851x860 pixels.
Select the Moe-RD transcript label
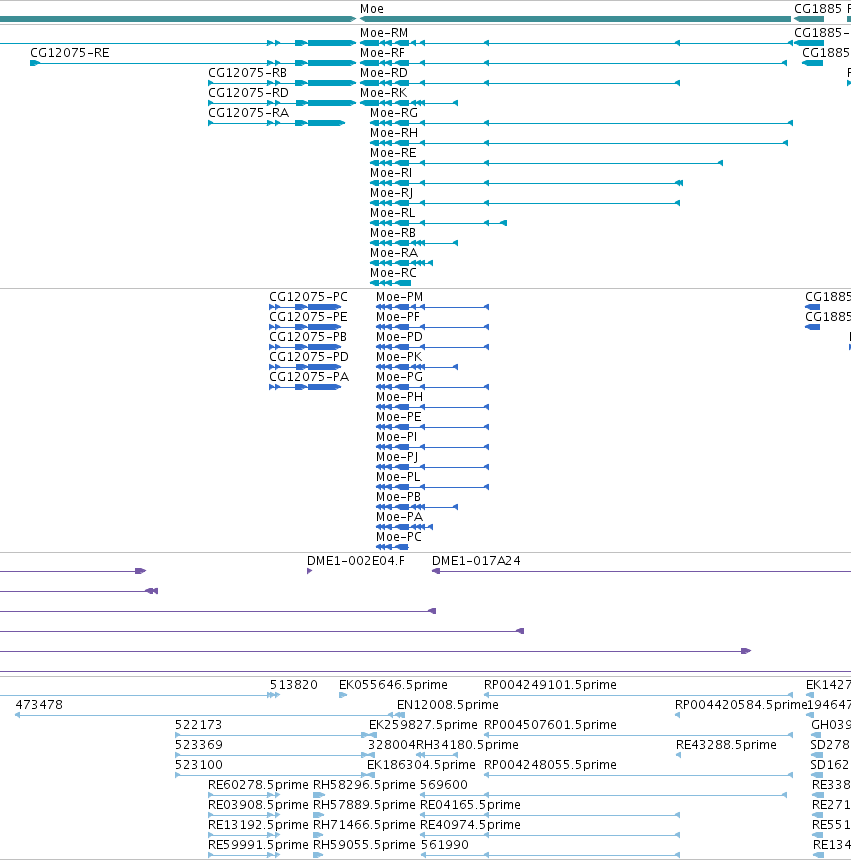coord(384,73)
